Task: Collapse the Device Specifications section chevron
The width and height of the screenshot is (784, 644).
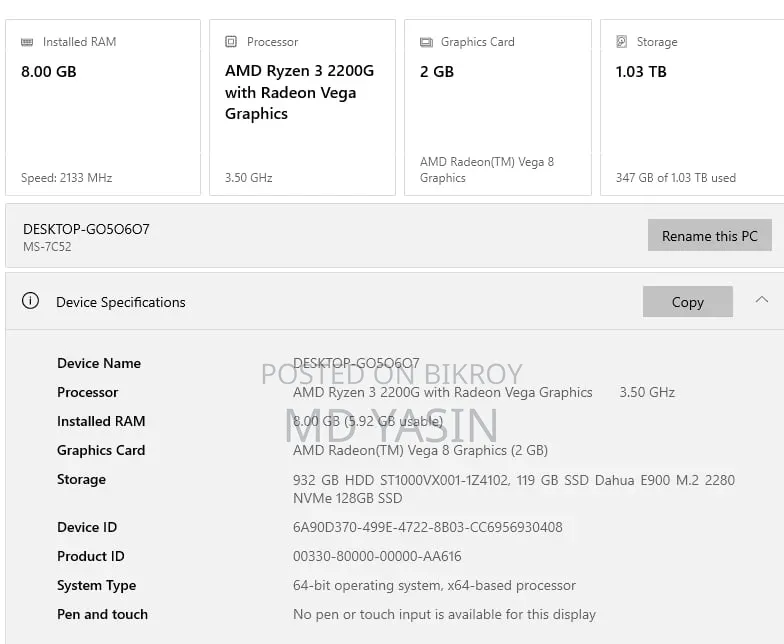Action: (x=762, y=300)
